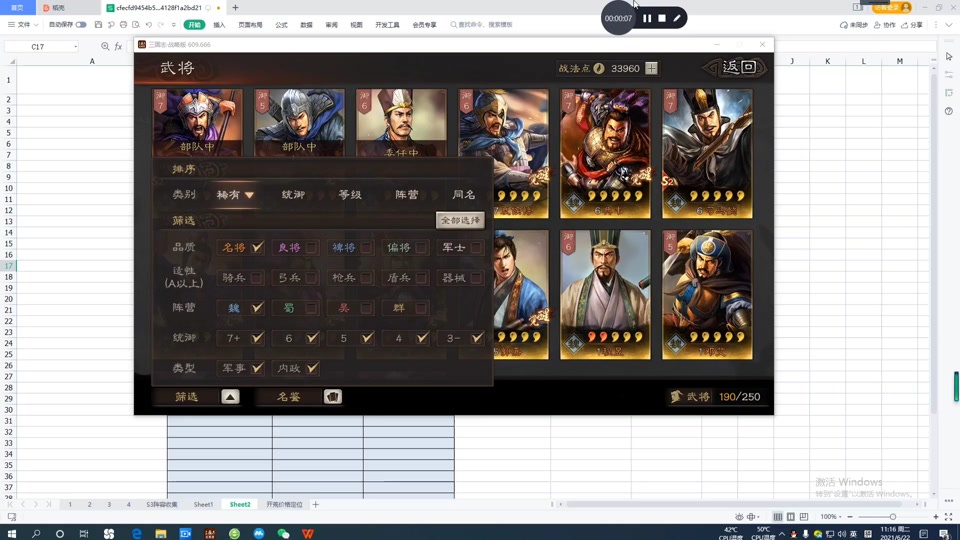
Task: Check the 枪兵 troop filter
Action: (366, 278)
